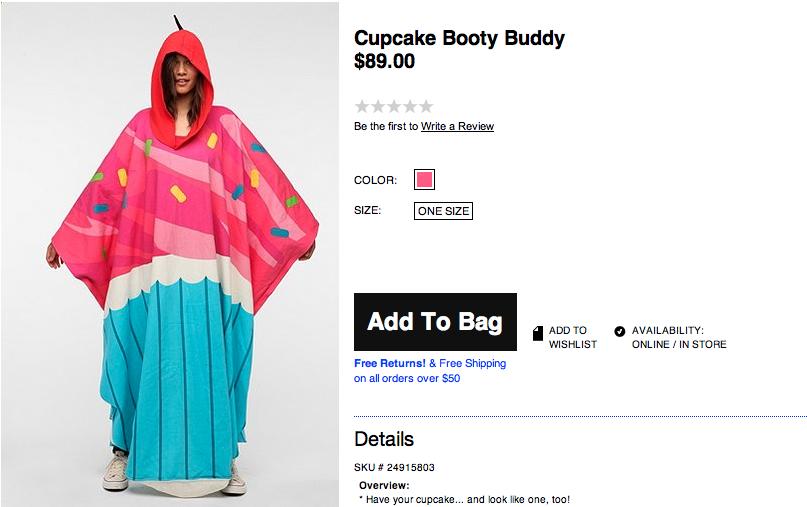Viewport: 807px width, 507px height.
Task: Click the Availability: Online / In Store text
Action: click(x=679, y=337)
